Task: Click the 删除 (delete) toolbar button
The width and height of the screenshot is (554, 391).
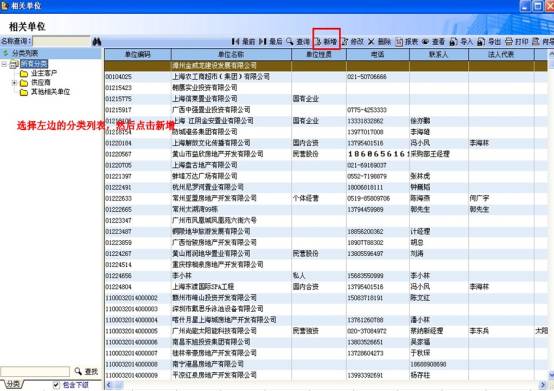Action: point(379,42)
